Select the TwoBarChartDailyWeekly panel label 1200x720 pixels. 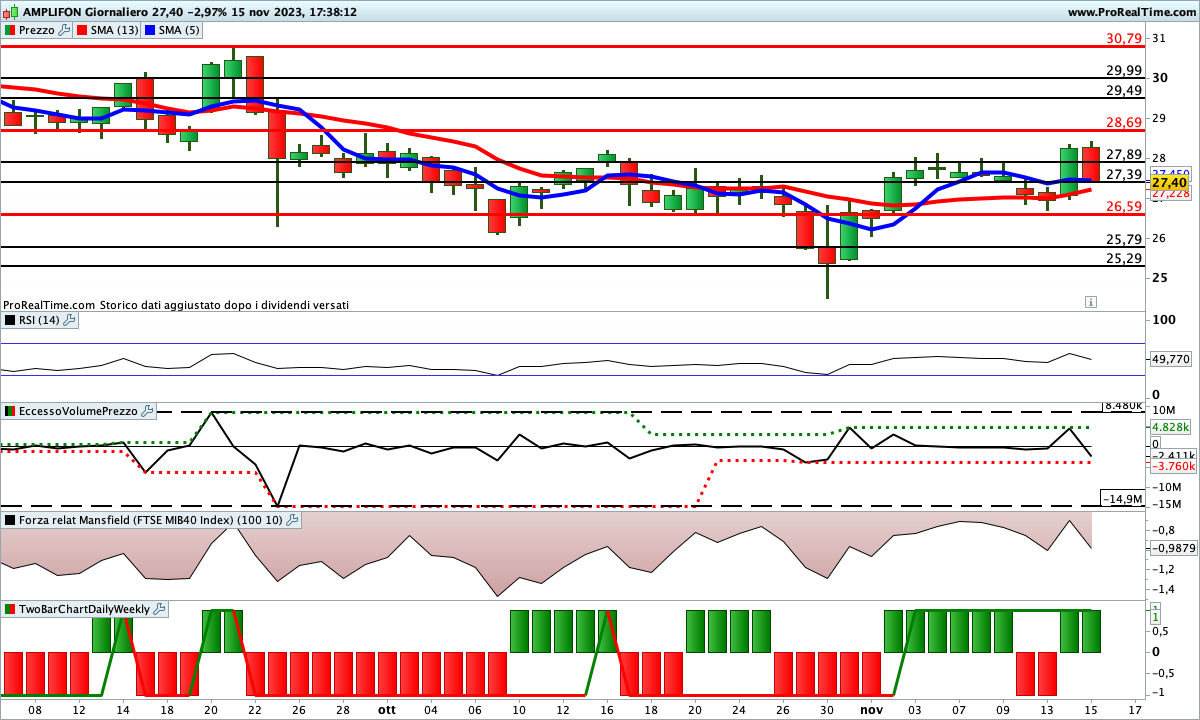[85, 609]
